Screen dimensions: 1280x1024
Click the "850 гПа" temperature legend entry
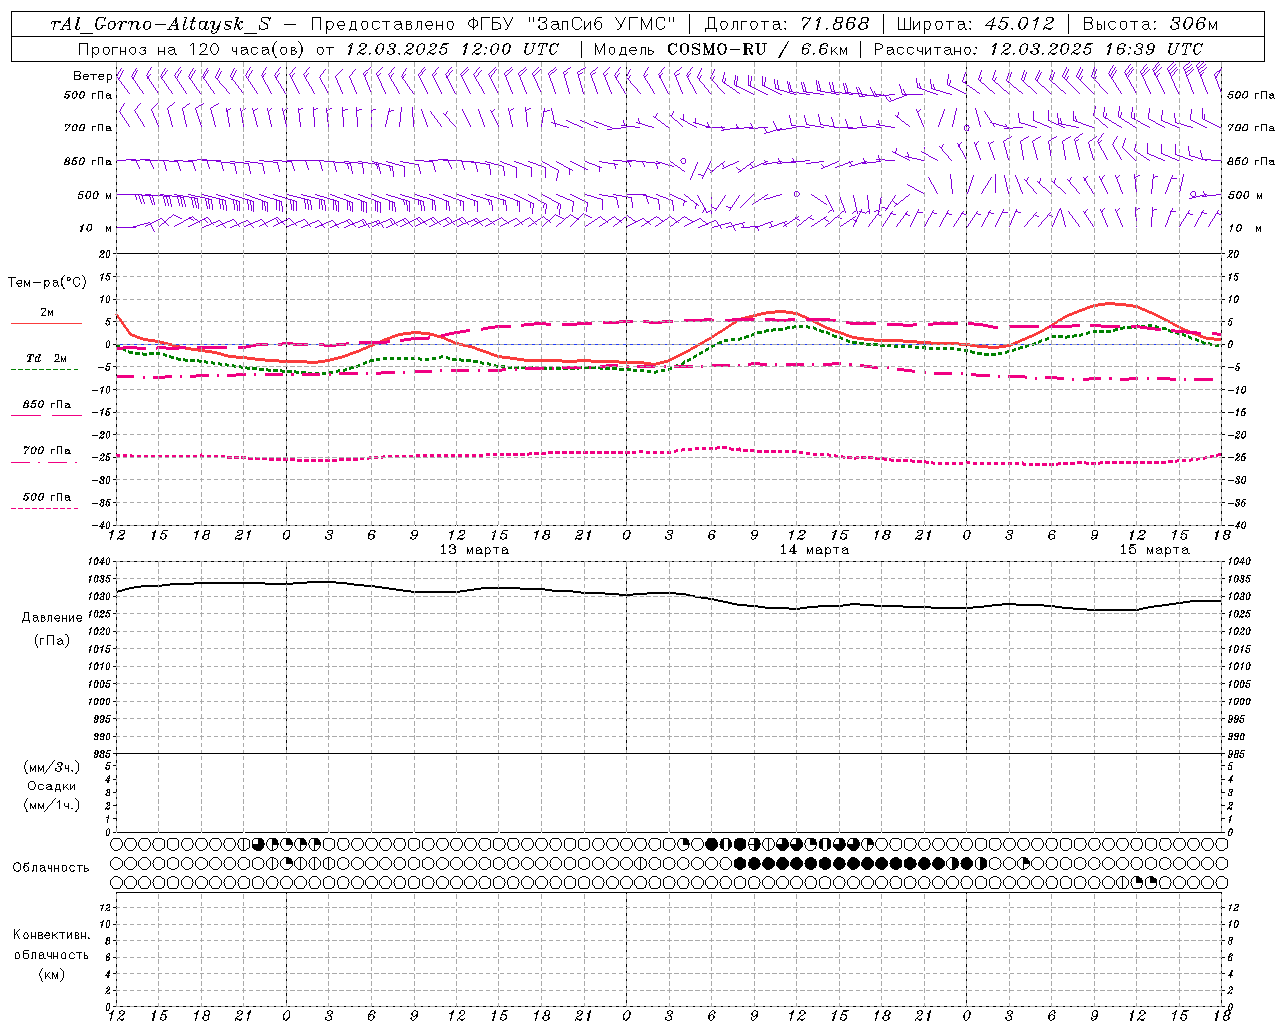(47, 405)
